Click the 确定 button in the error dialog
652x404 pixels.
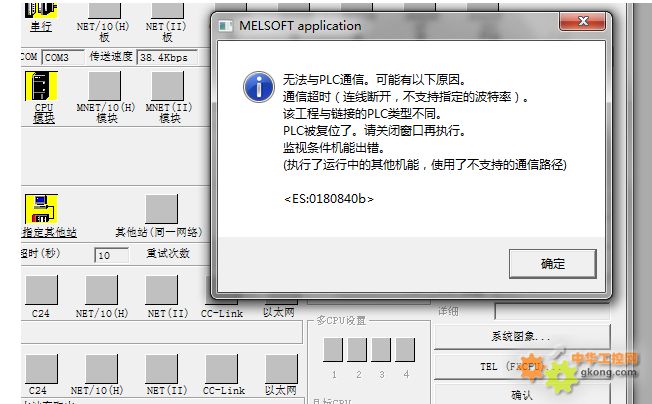click(552, 264)
